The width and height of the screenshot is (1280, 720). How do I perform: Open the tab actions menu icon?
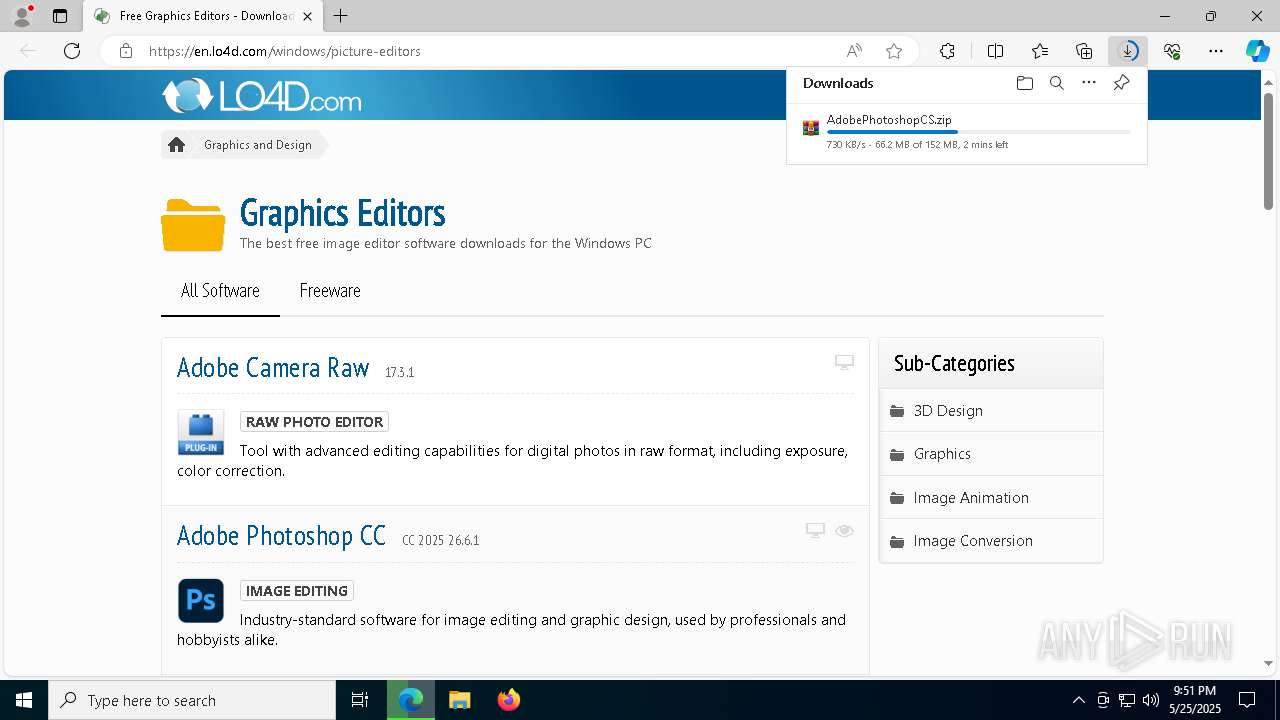60,16
